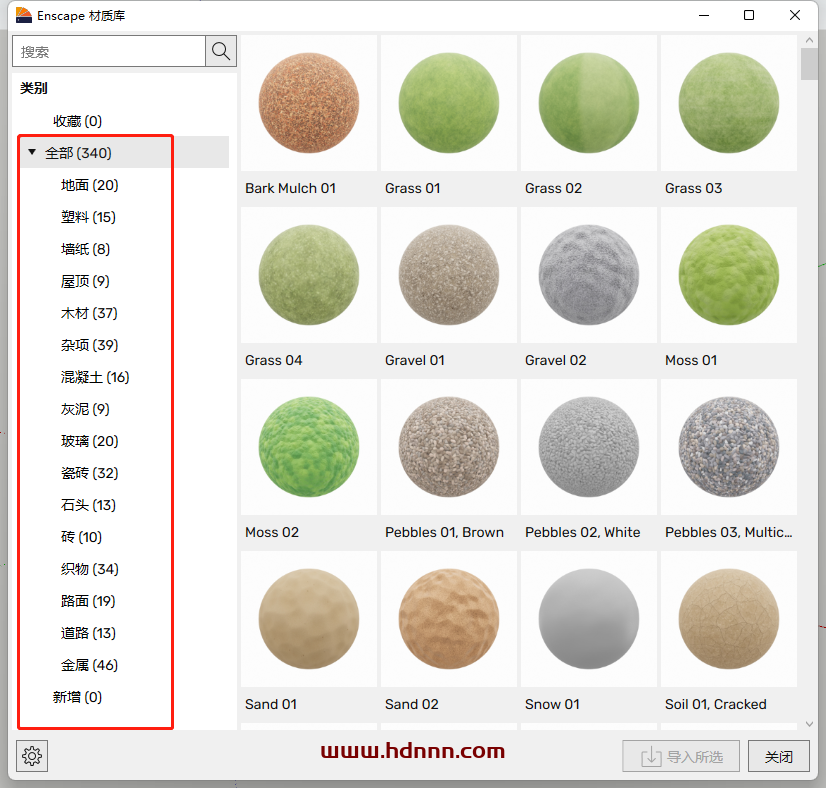826x788 pixels.
Task: Select the Sand 02 material sphere
Action: point(449,619)
